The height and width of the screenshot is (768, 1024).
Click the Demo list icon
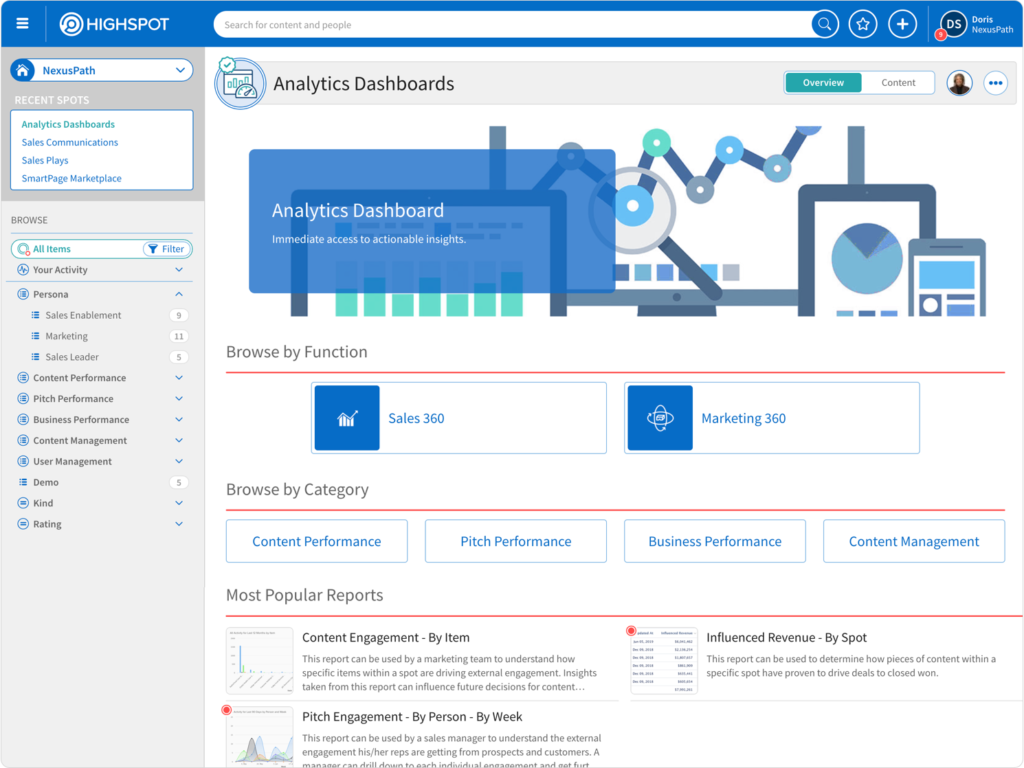pos(23,482)
